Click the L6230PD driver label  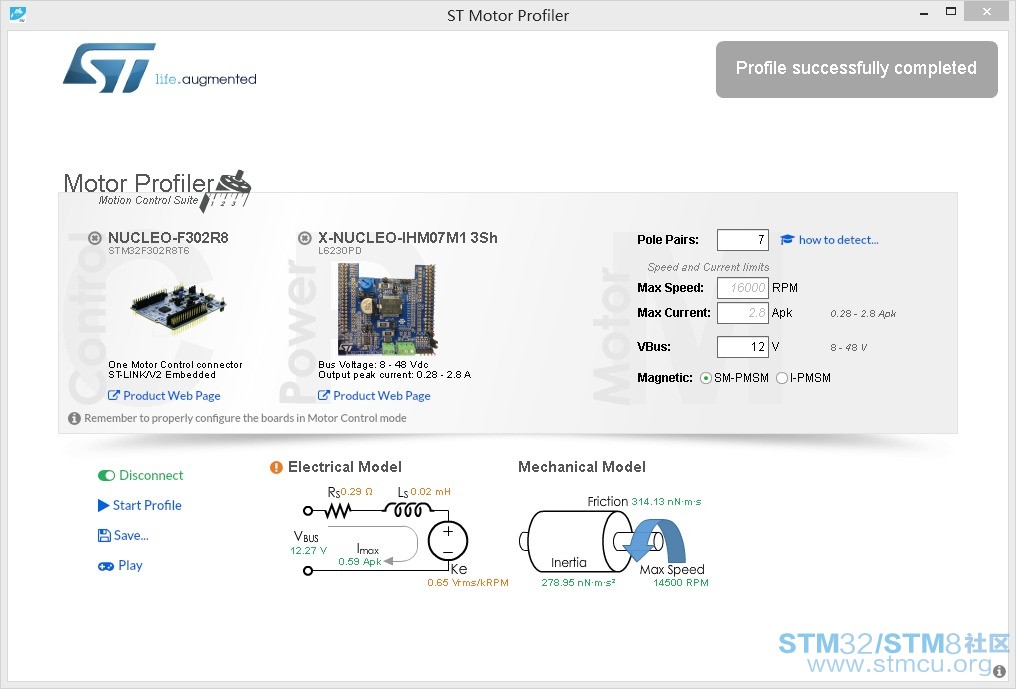coord(340,251)
